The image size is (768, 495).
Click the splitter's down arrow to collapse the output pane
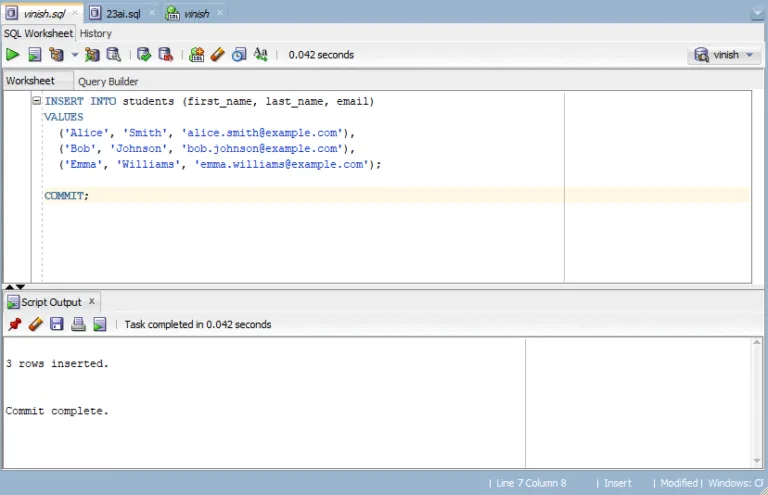point(20,287)
